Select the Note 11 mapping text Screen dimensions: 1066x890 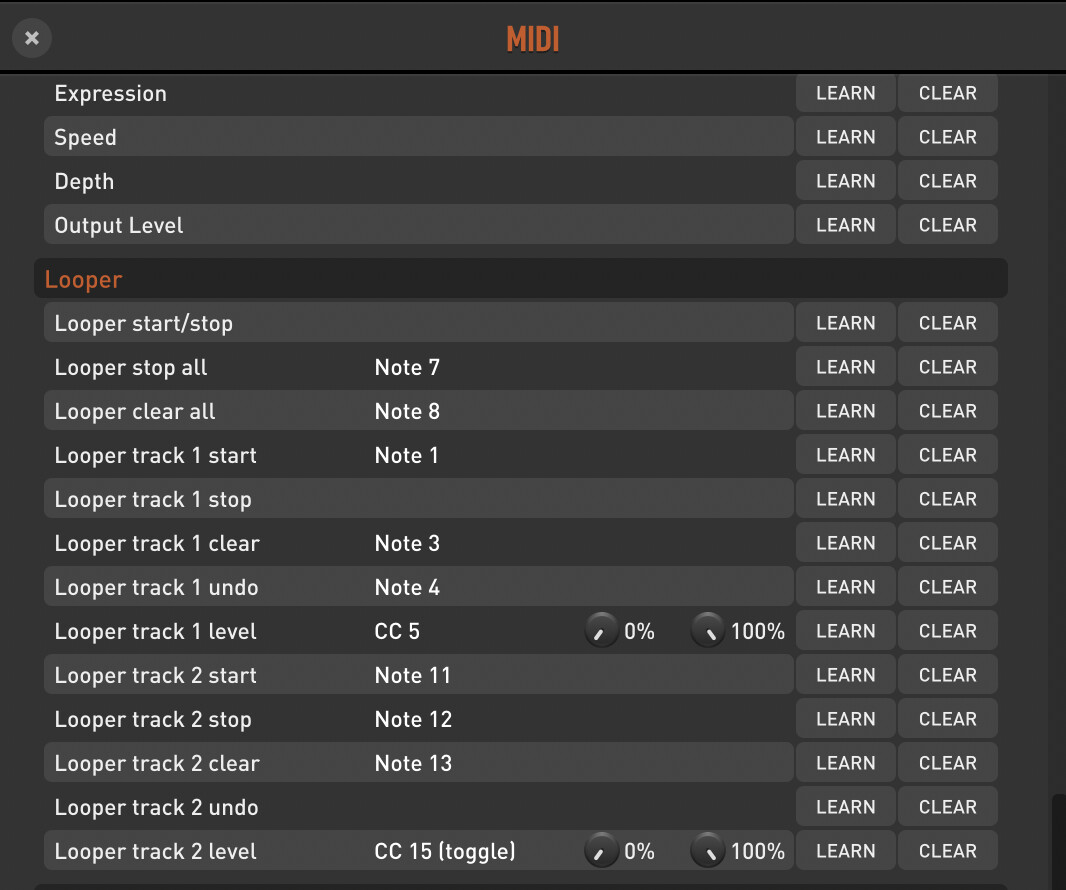[413, 674]
